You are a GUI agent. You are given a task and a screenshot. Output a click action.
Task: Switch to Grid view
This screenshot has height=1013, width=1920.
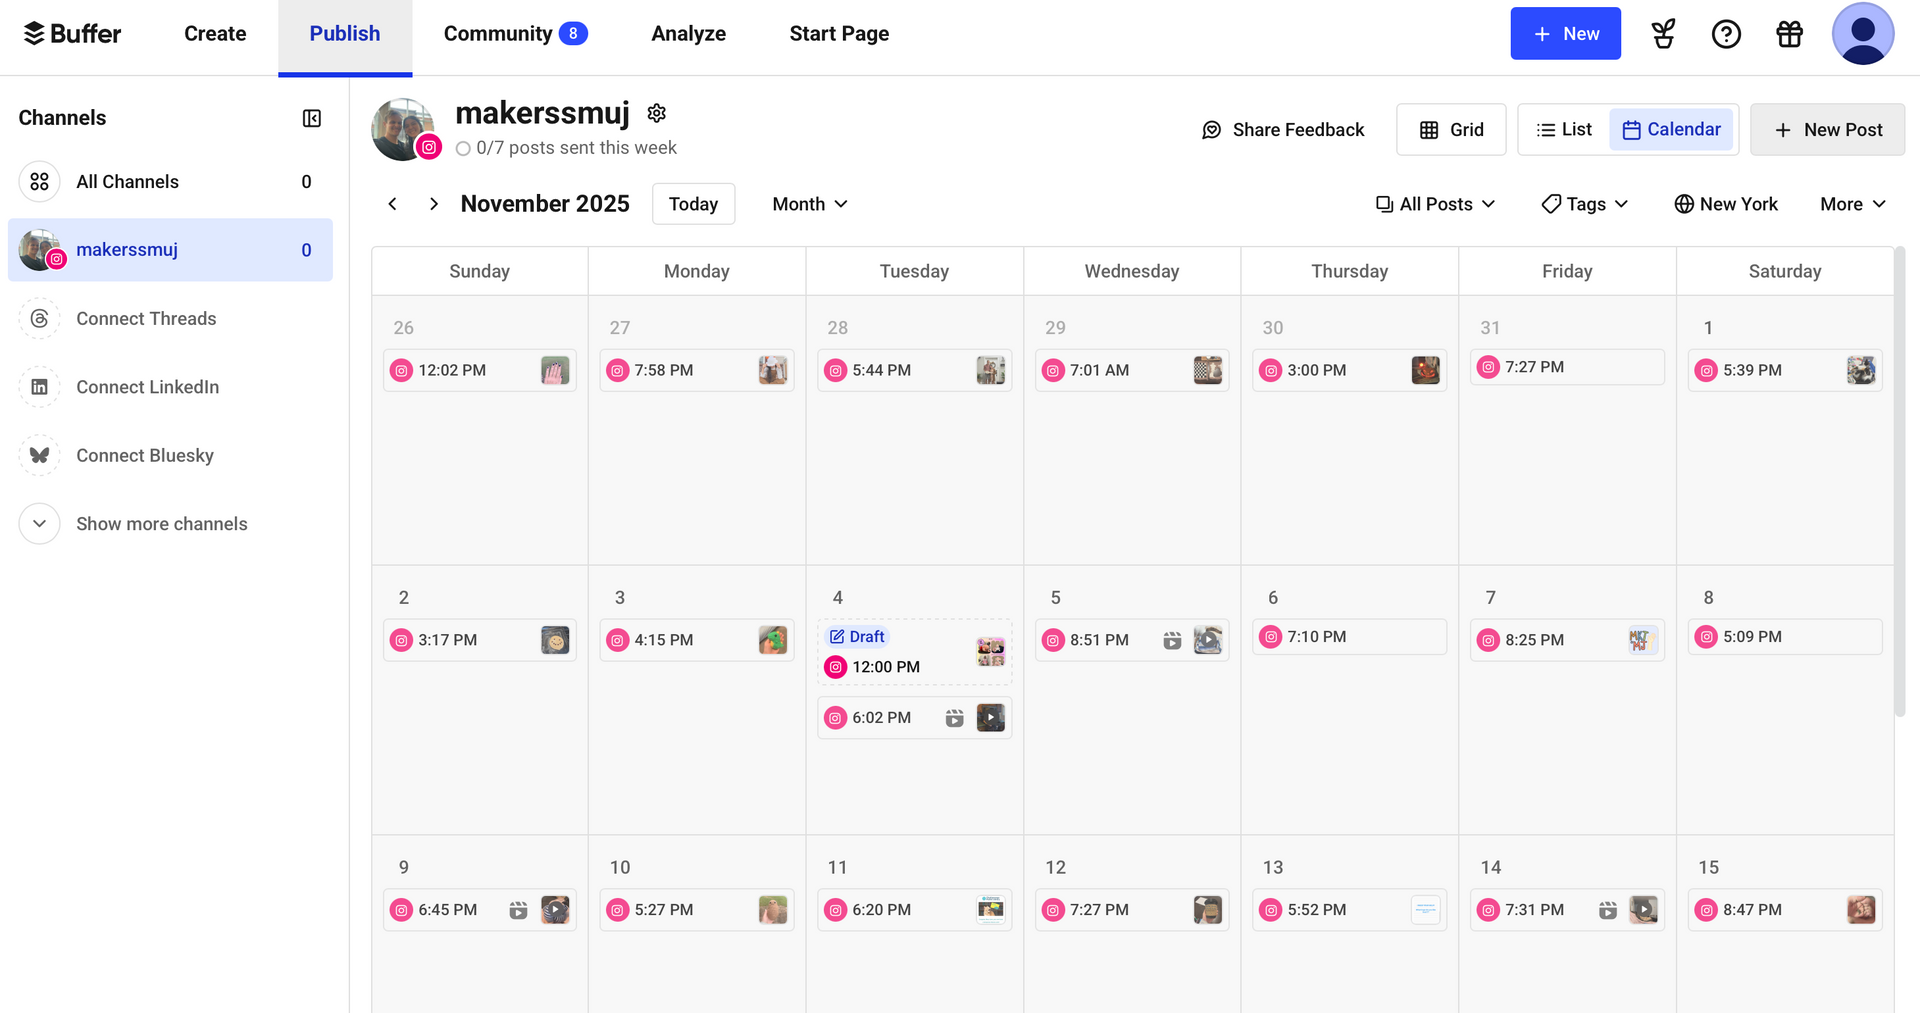(x=1451, y=129)
